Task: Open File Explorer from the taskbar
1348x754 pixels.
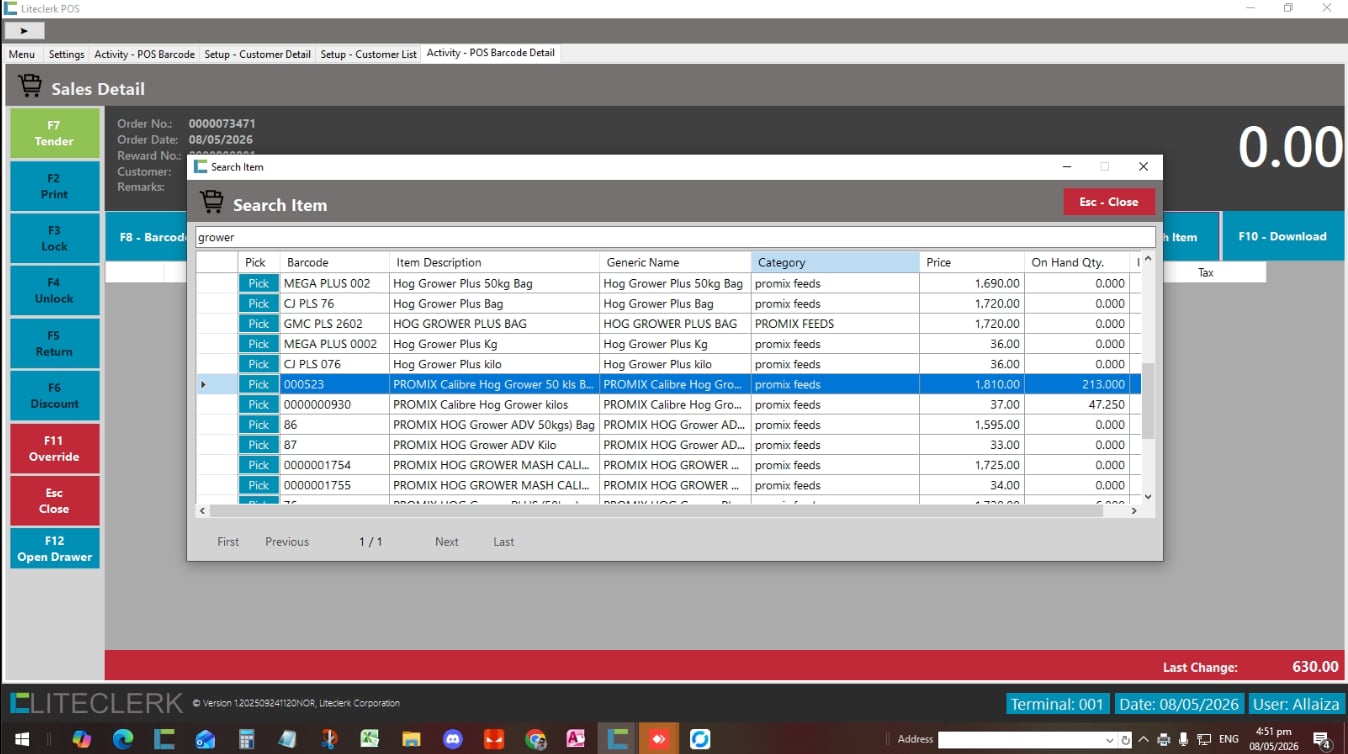Action: coord(411,739)
